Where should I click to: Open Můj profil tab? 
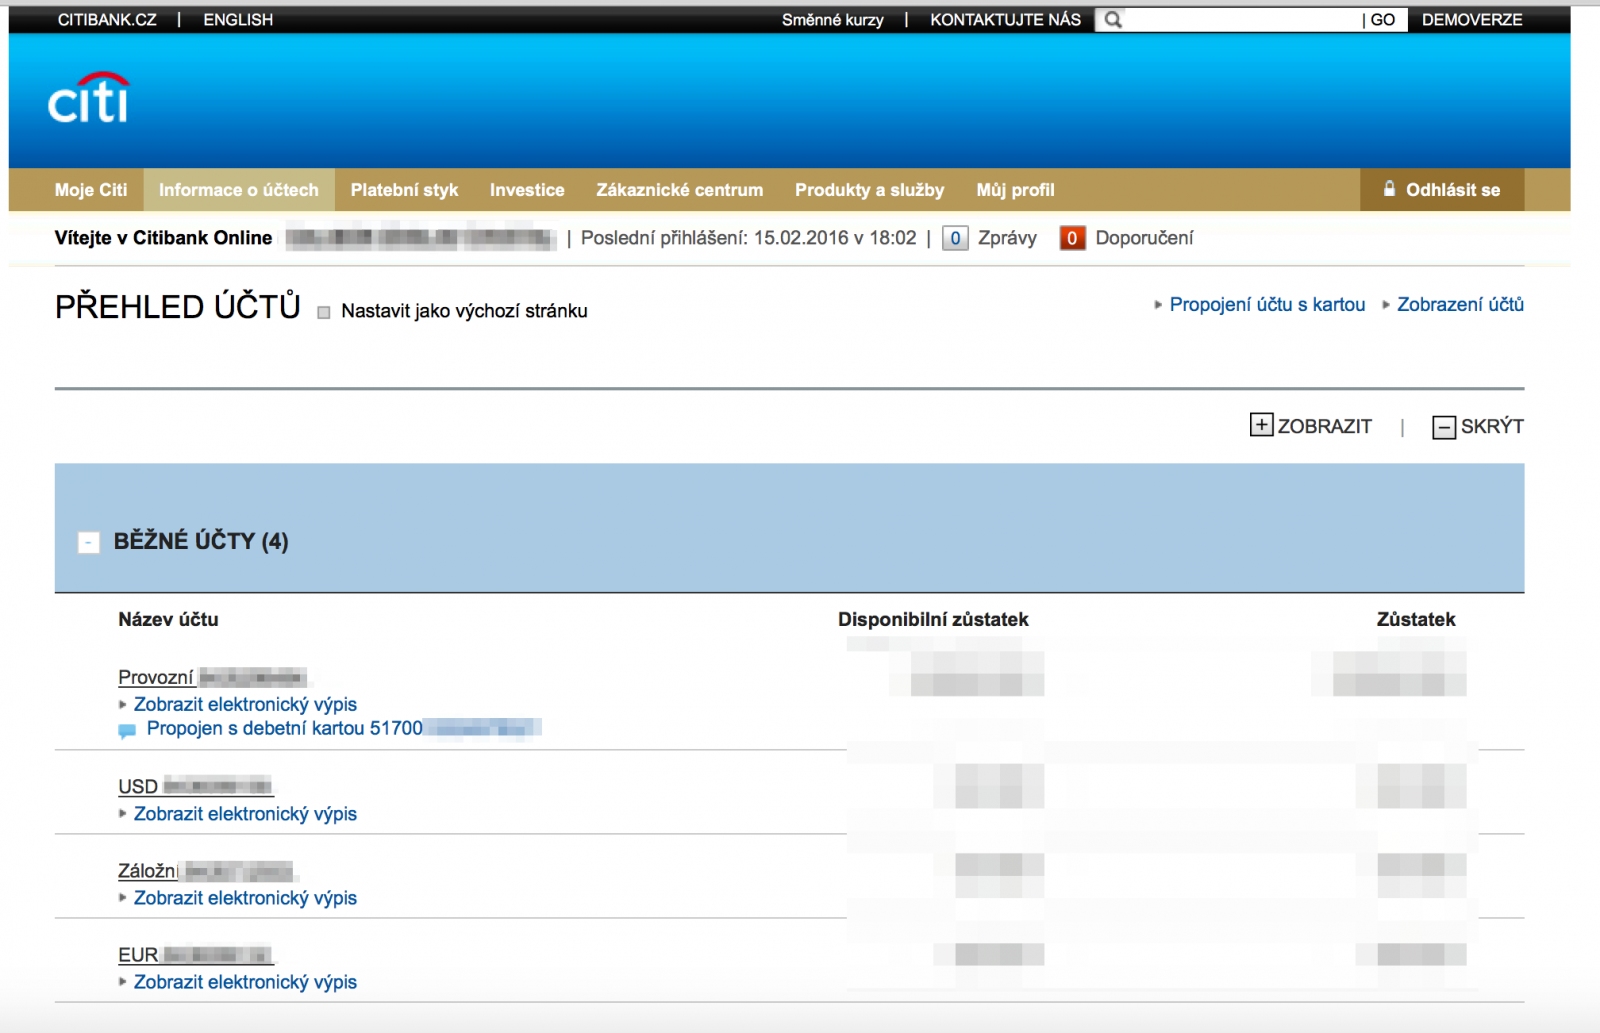[x=1015, y=190]
